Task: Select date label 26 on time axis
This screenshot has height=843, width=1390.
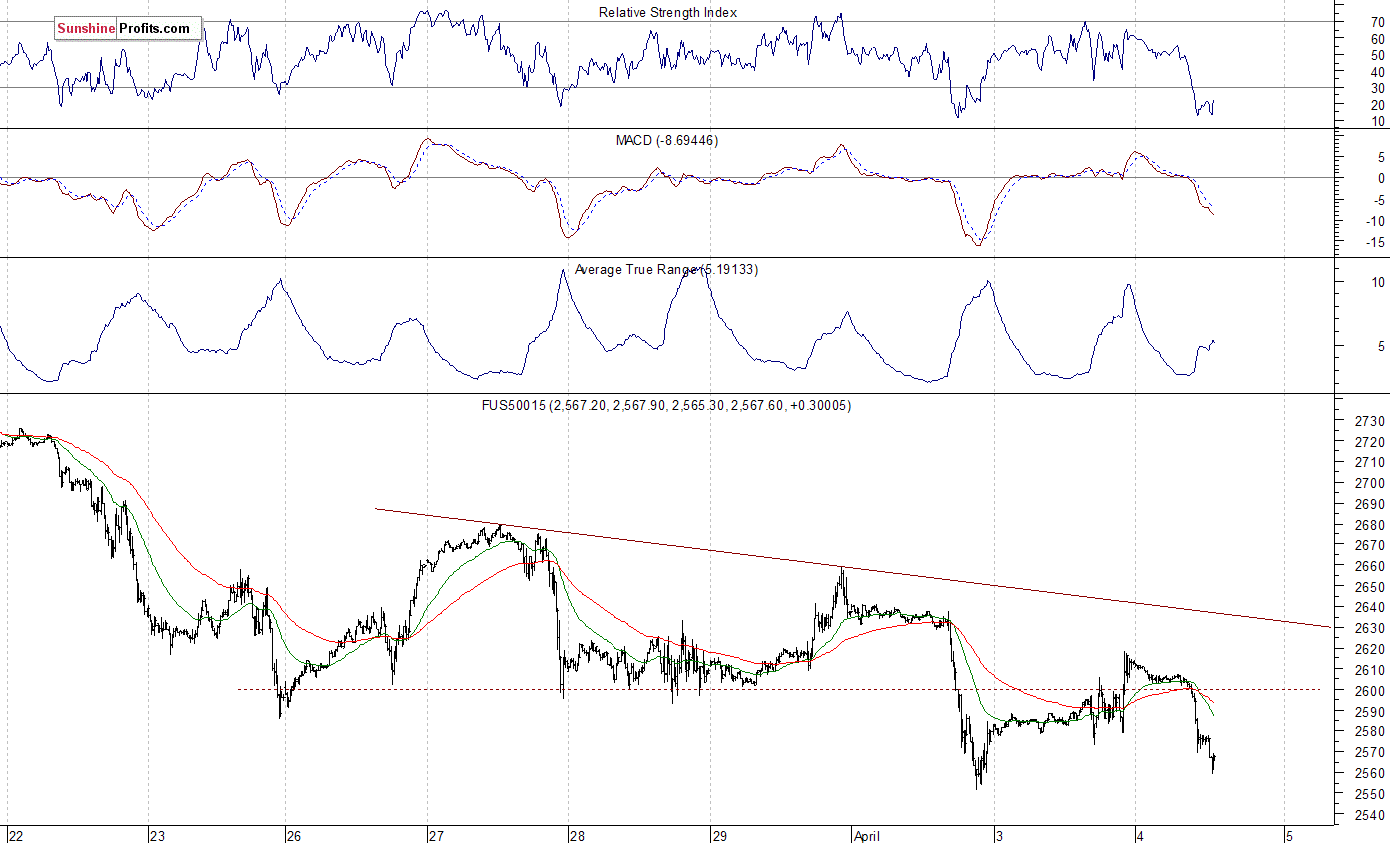Action: point(294,835)
